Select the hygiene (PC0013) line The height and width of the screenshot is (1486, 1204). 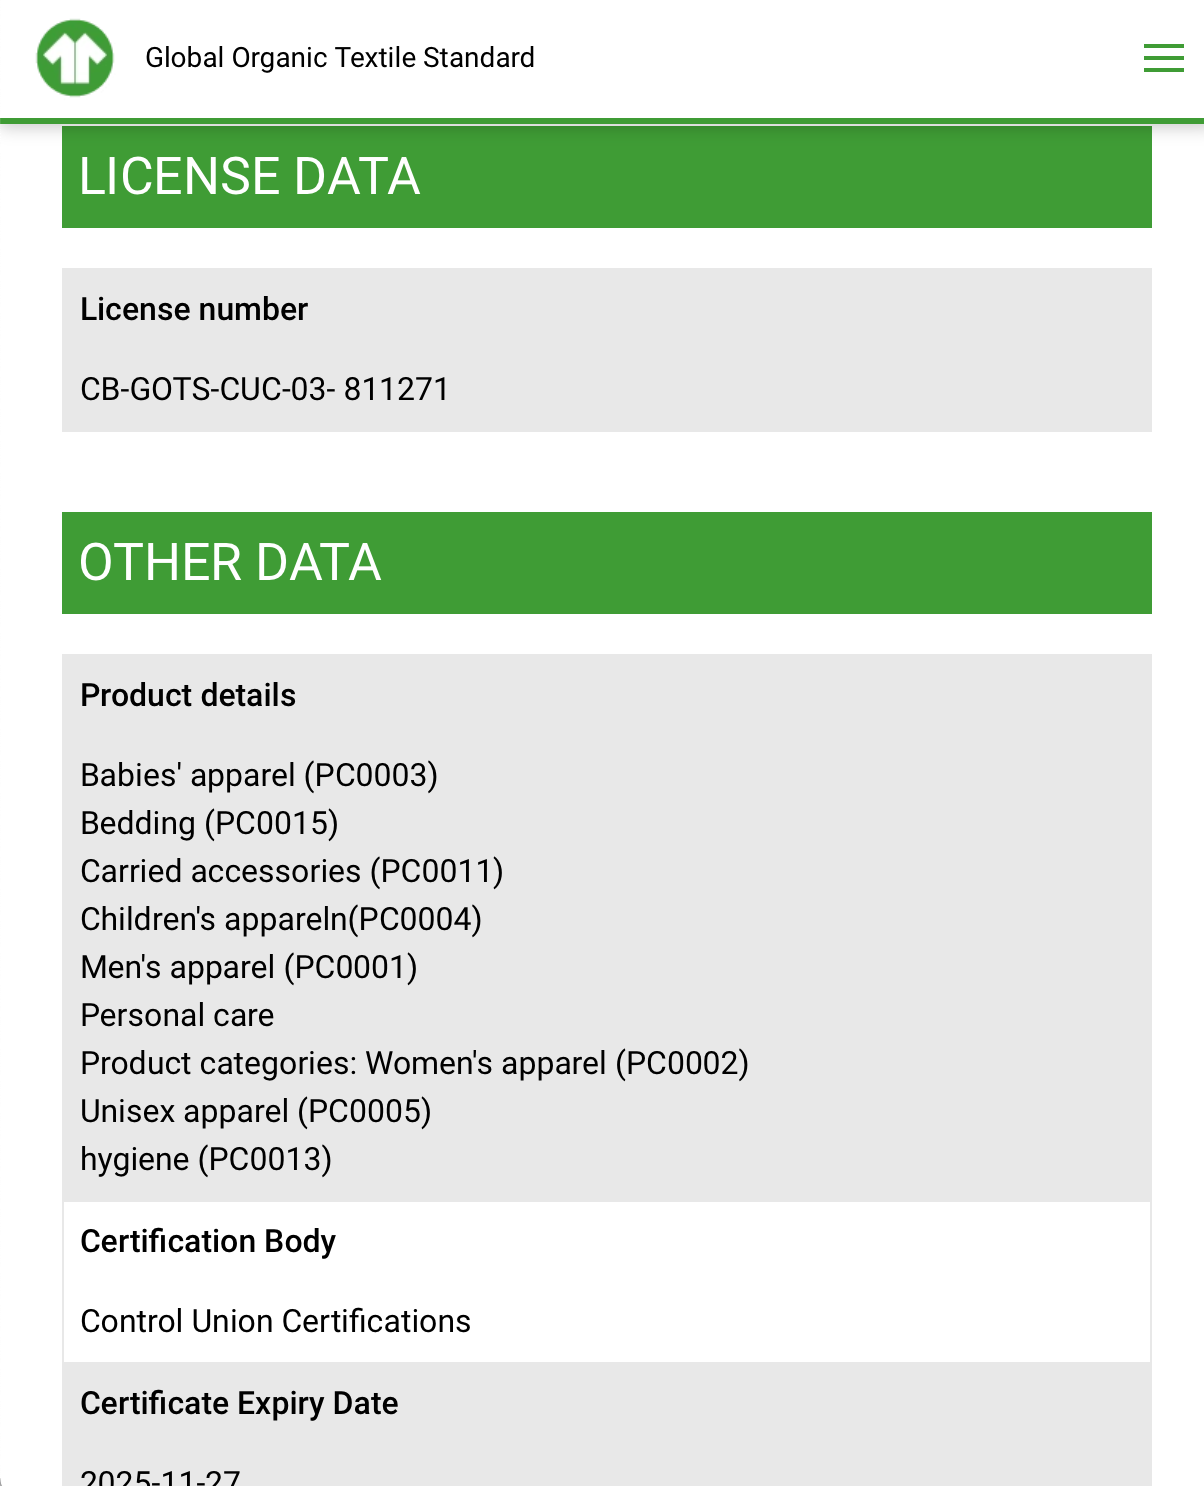(206, 1160)
